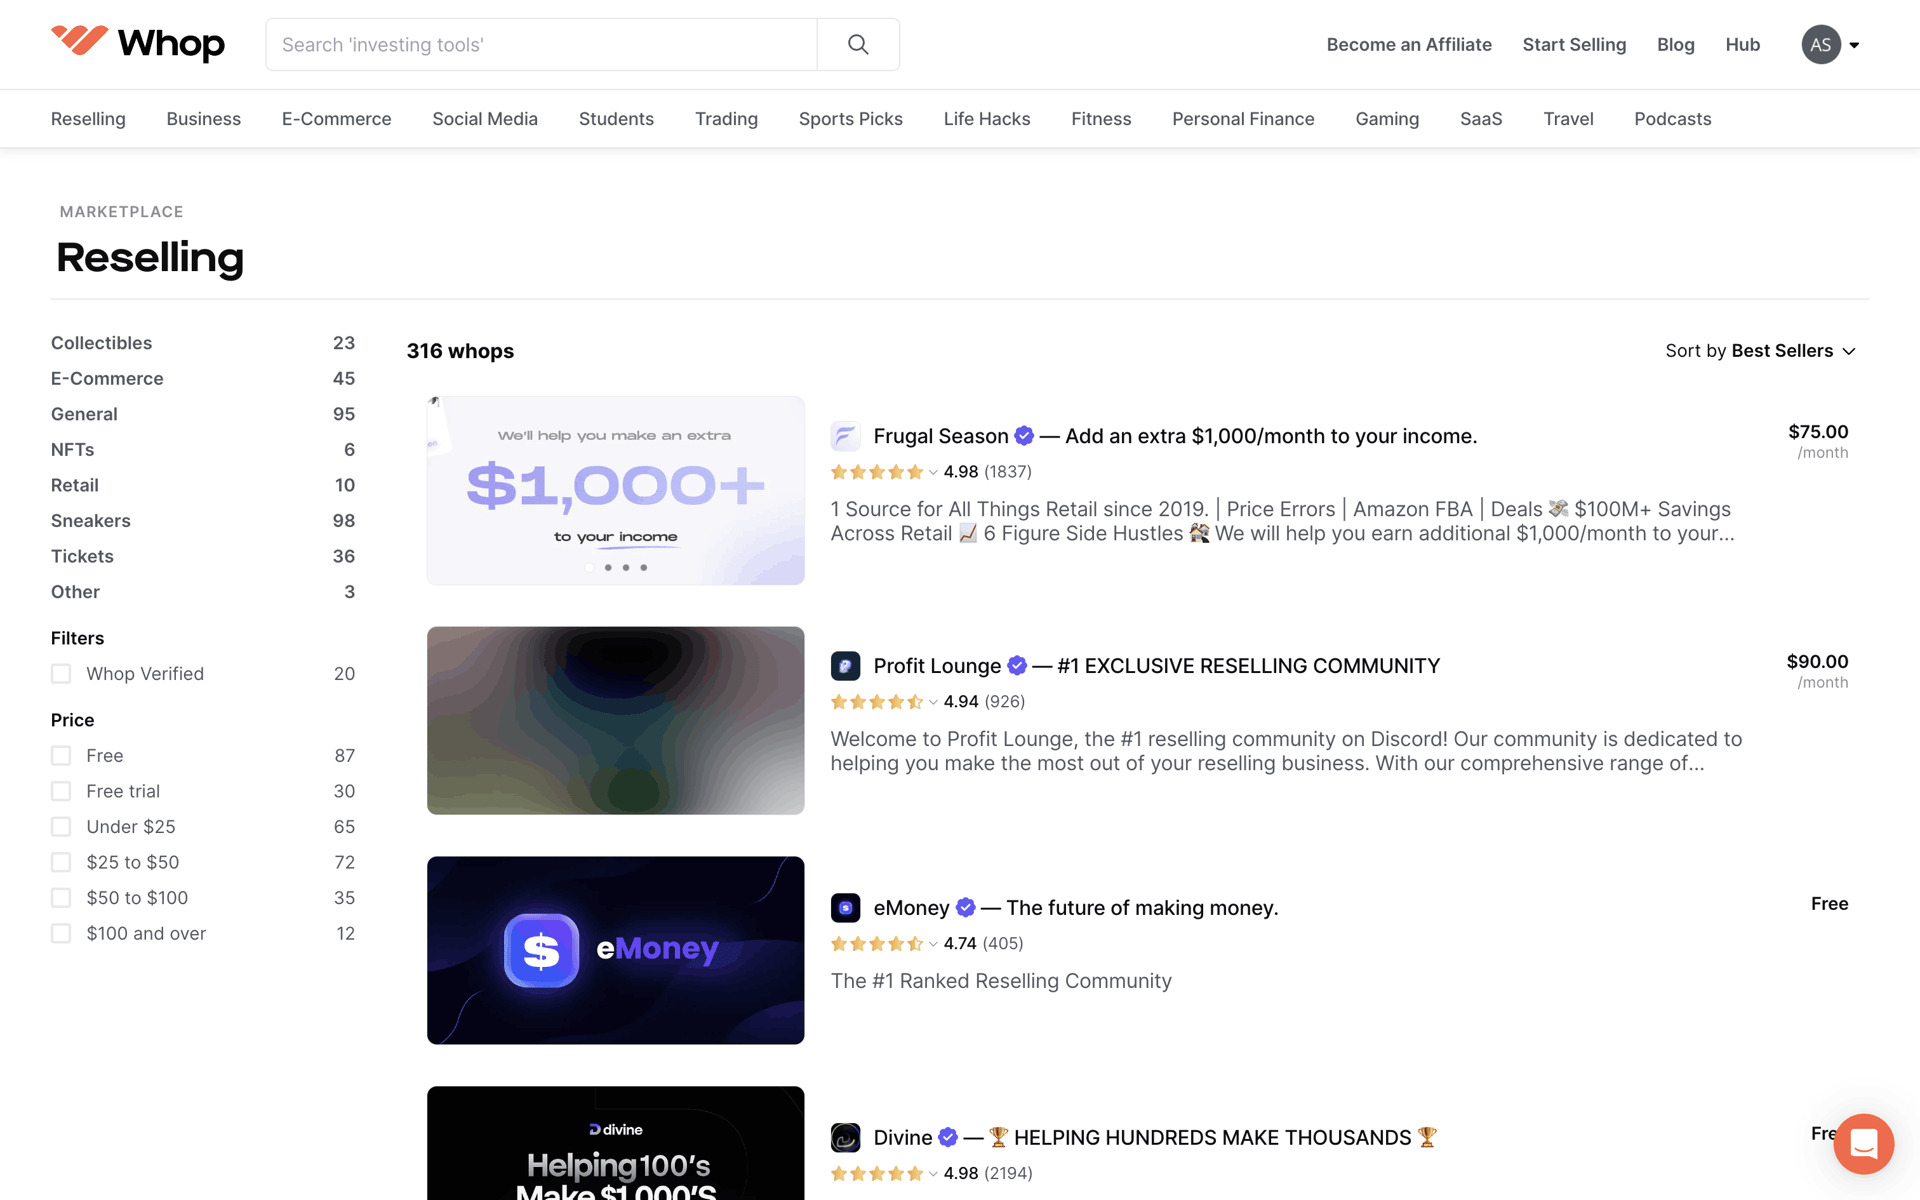Toggle the Whop Verified filter checkbox
Image resolution: width=1920 pixels, height=1200 pixels.
[61, 674]
